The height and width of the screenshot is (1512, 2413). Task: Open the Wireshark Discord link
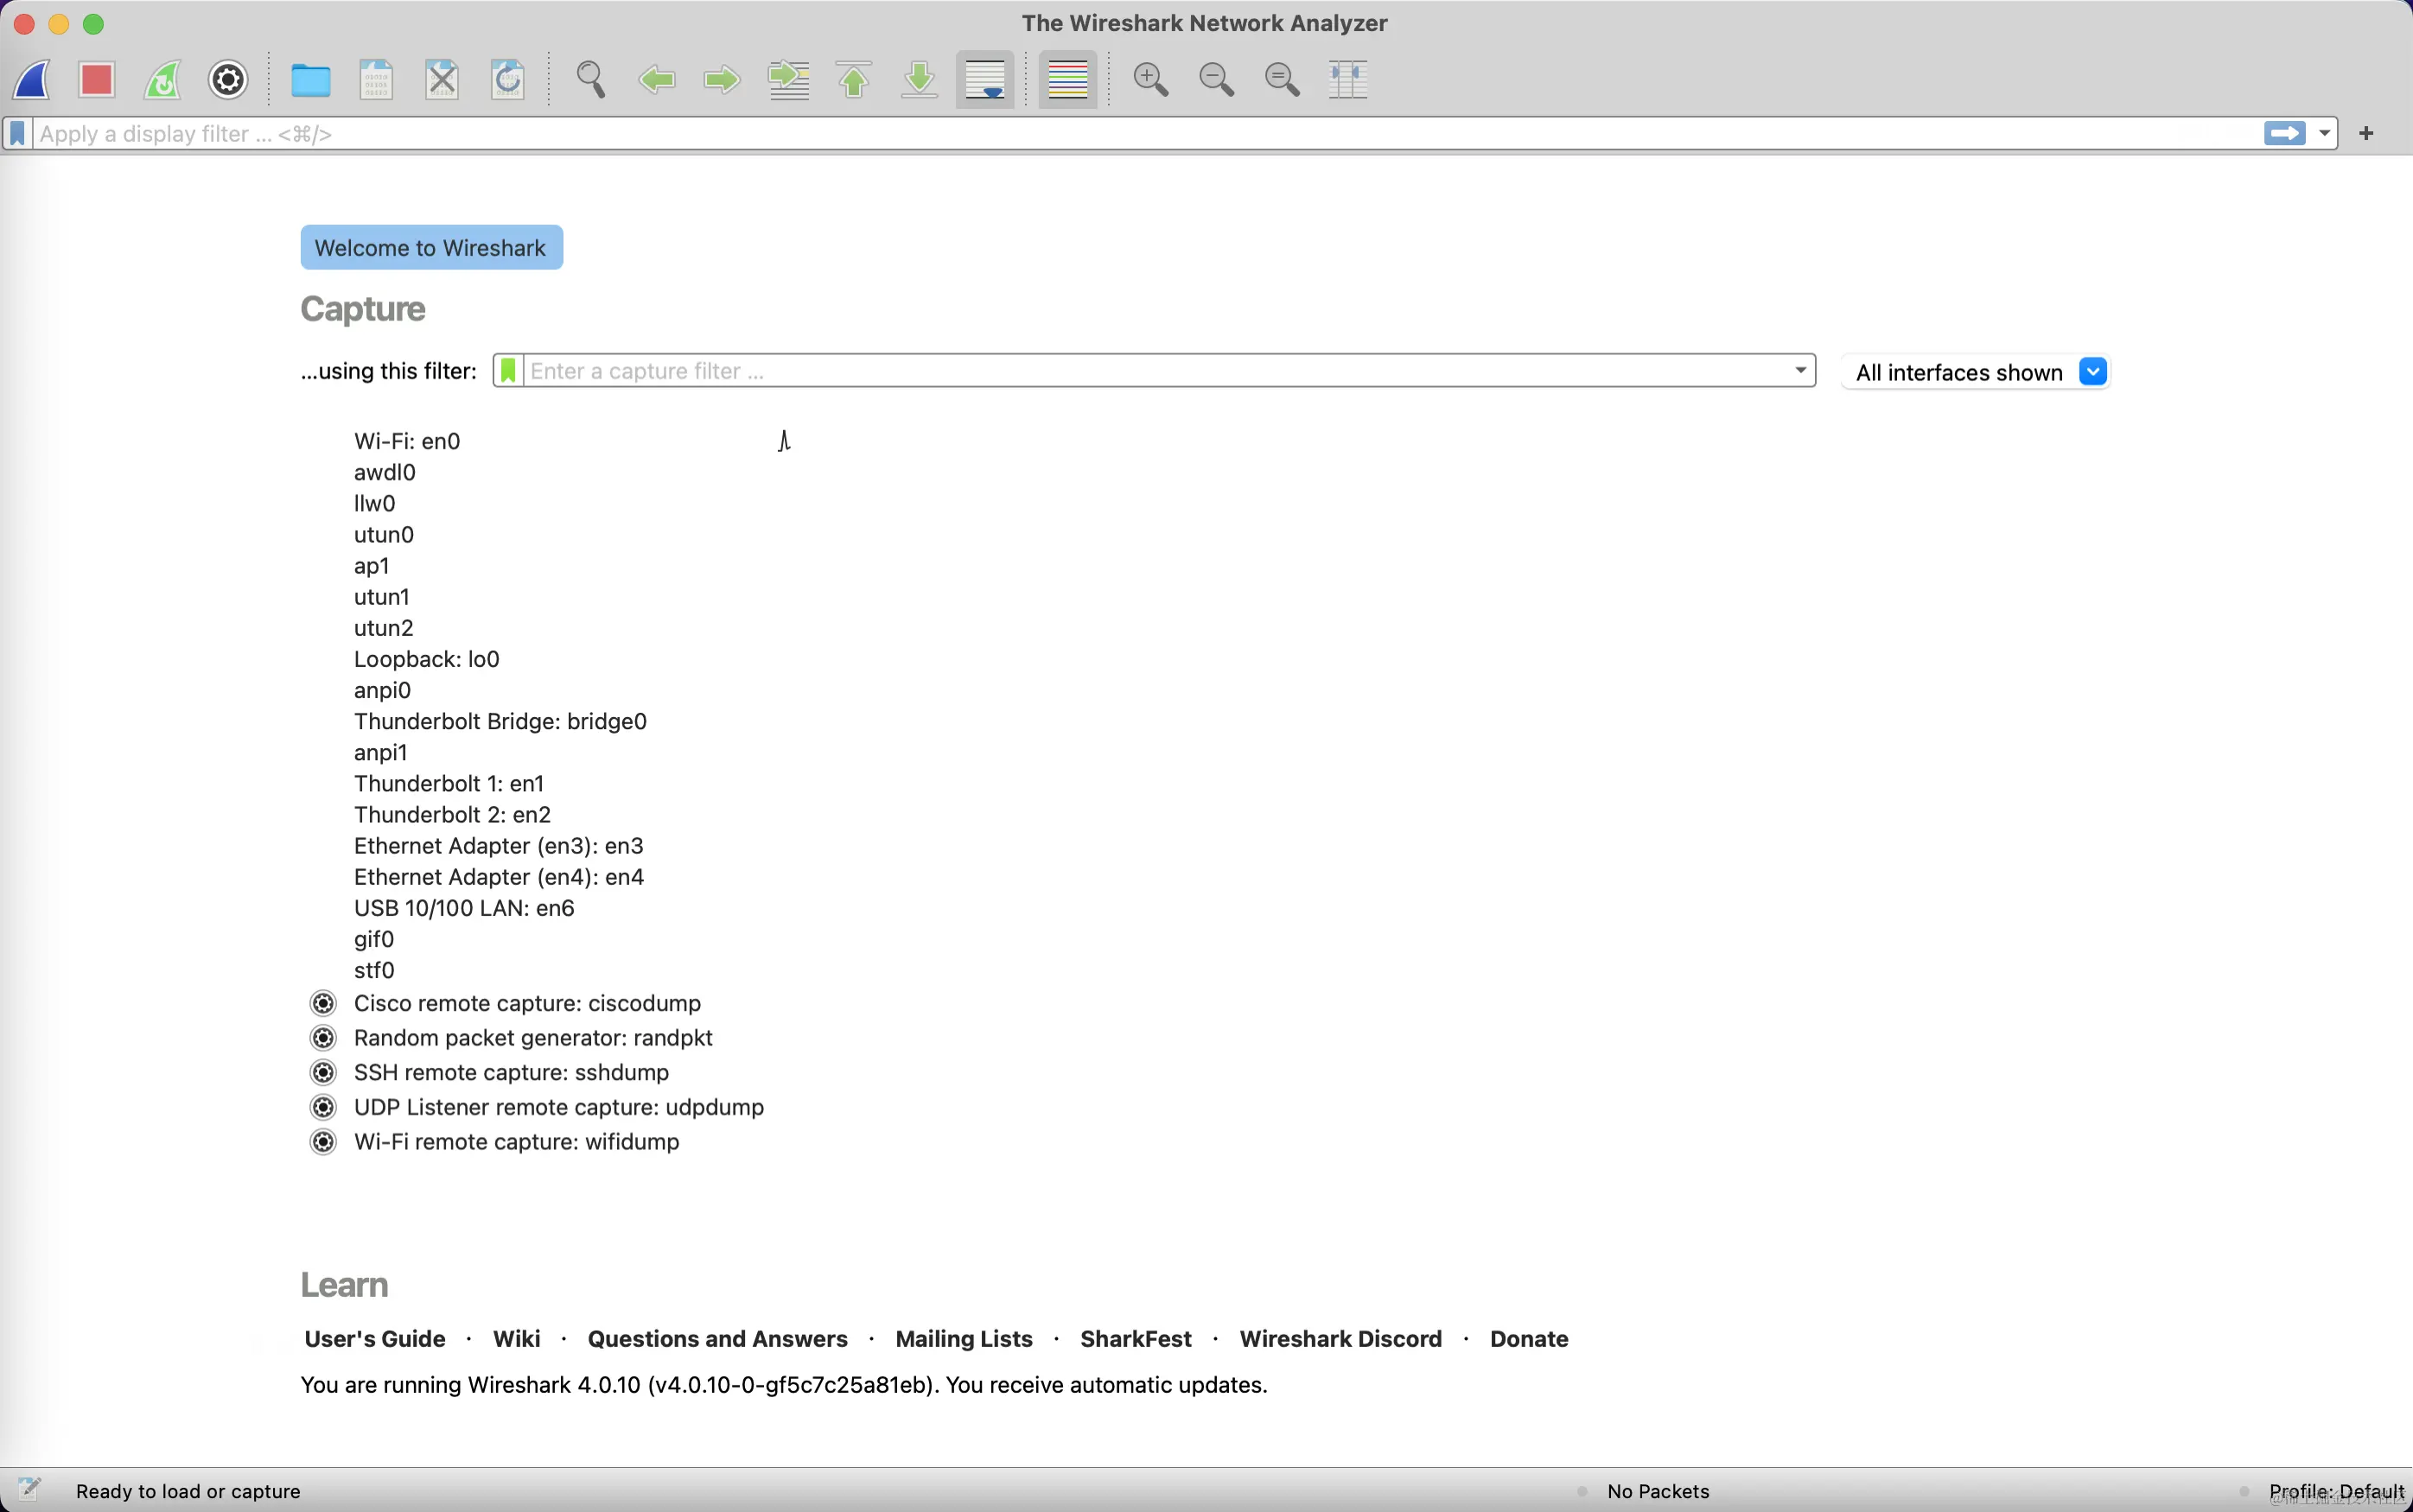[1340, 1338]
